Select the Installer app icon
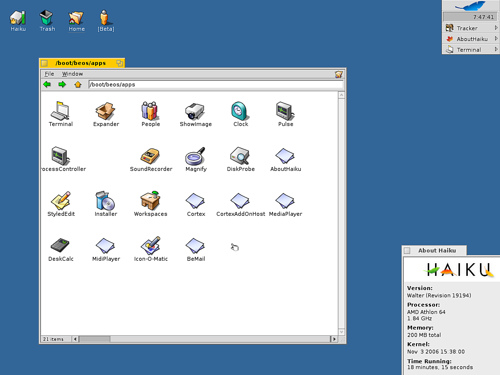Image resolution: width=500 pixels, height=375 pixels. tap(105, 200)
